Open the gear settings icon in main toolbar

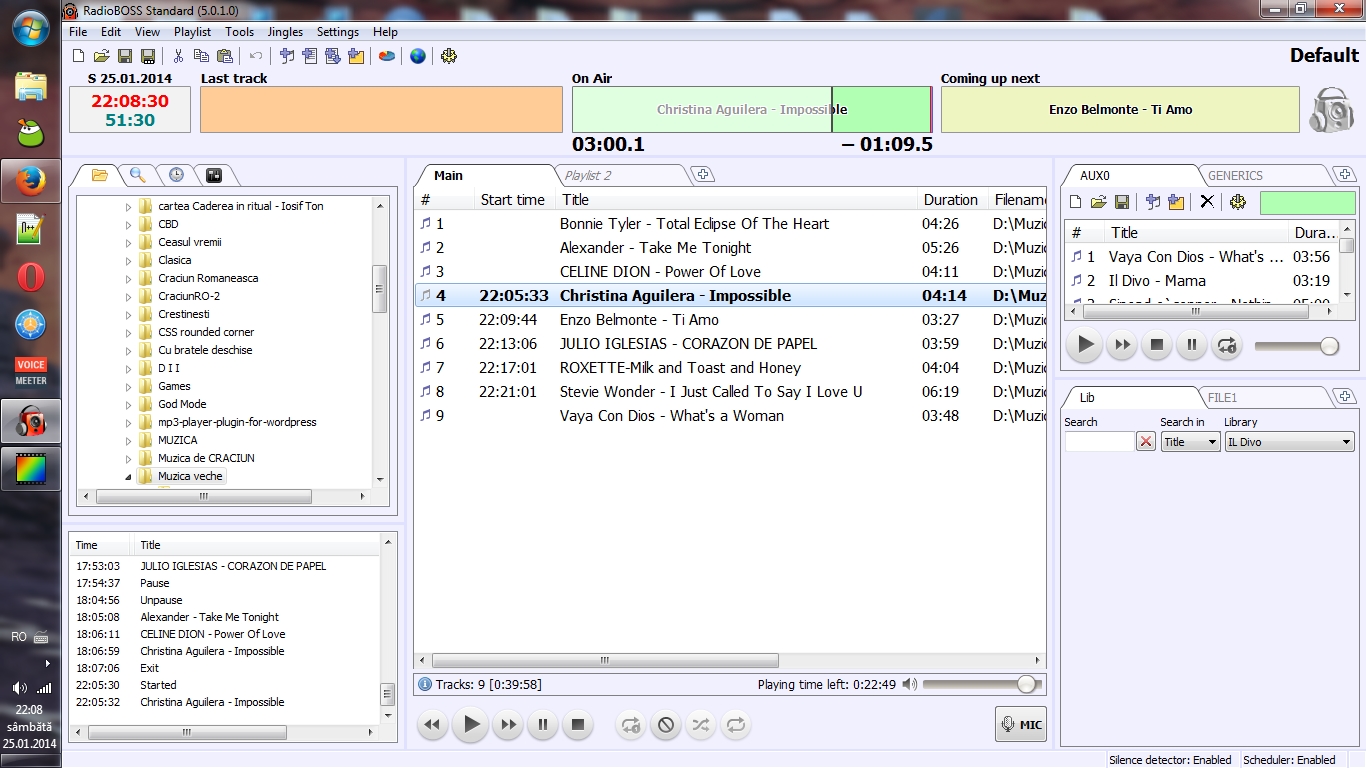(448, 56)
